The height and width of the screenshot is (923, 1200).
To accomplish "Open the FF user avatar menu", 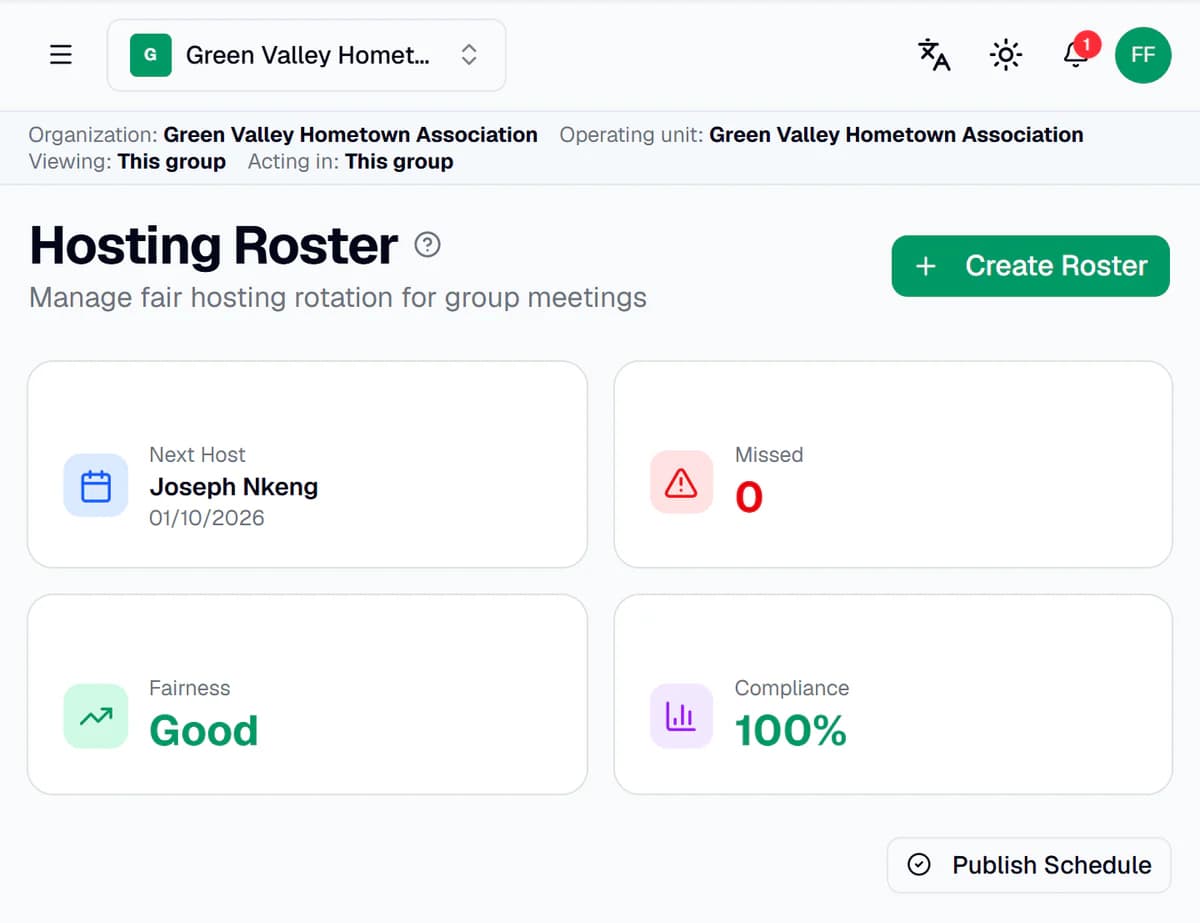I will (x=1143, y=55).
